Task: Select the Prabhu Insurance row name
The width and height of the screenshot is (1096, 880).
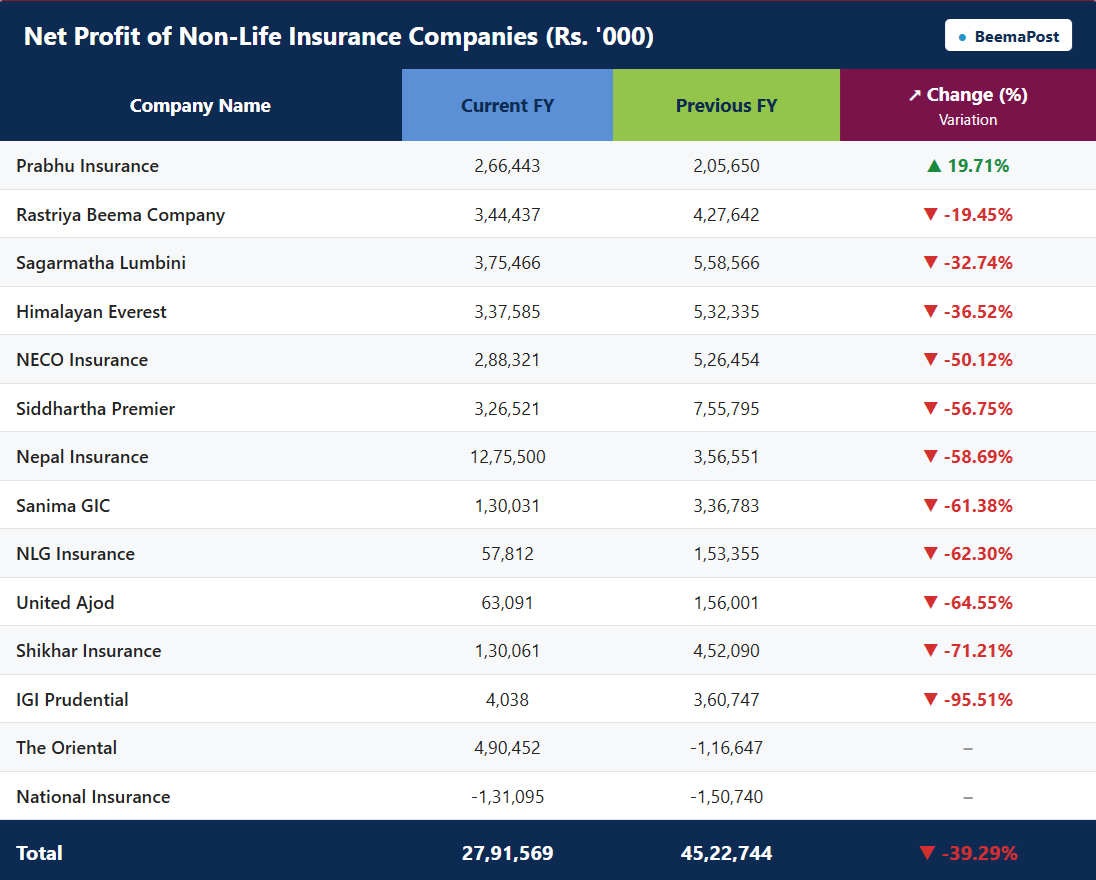Action: point(87,166)
